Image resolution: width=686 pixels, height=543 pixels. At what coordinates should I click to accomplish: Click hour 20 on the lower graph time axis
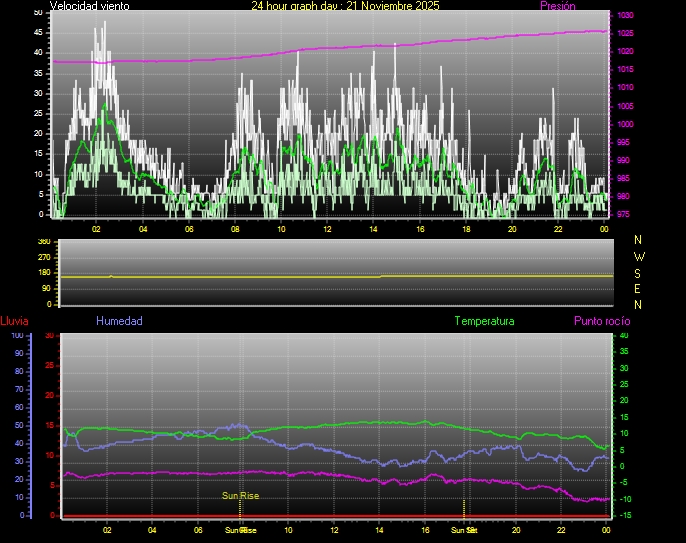tap(516, 530)
